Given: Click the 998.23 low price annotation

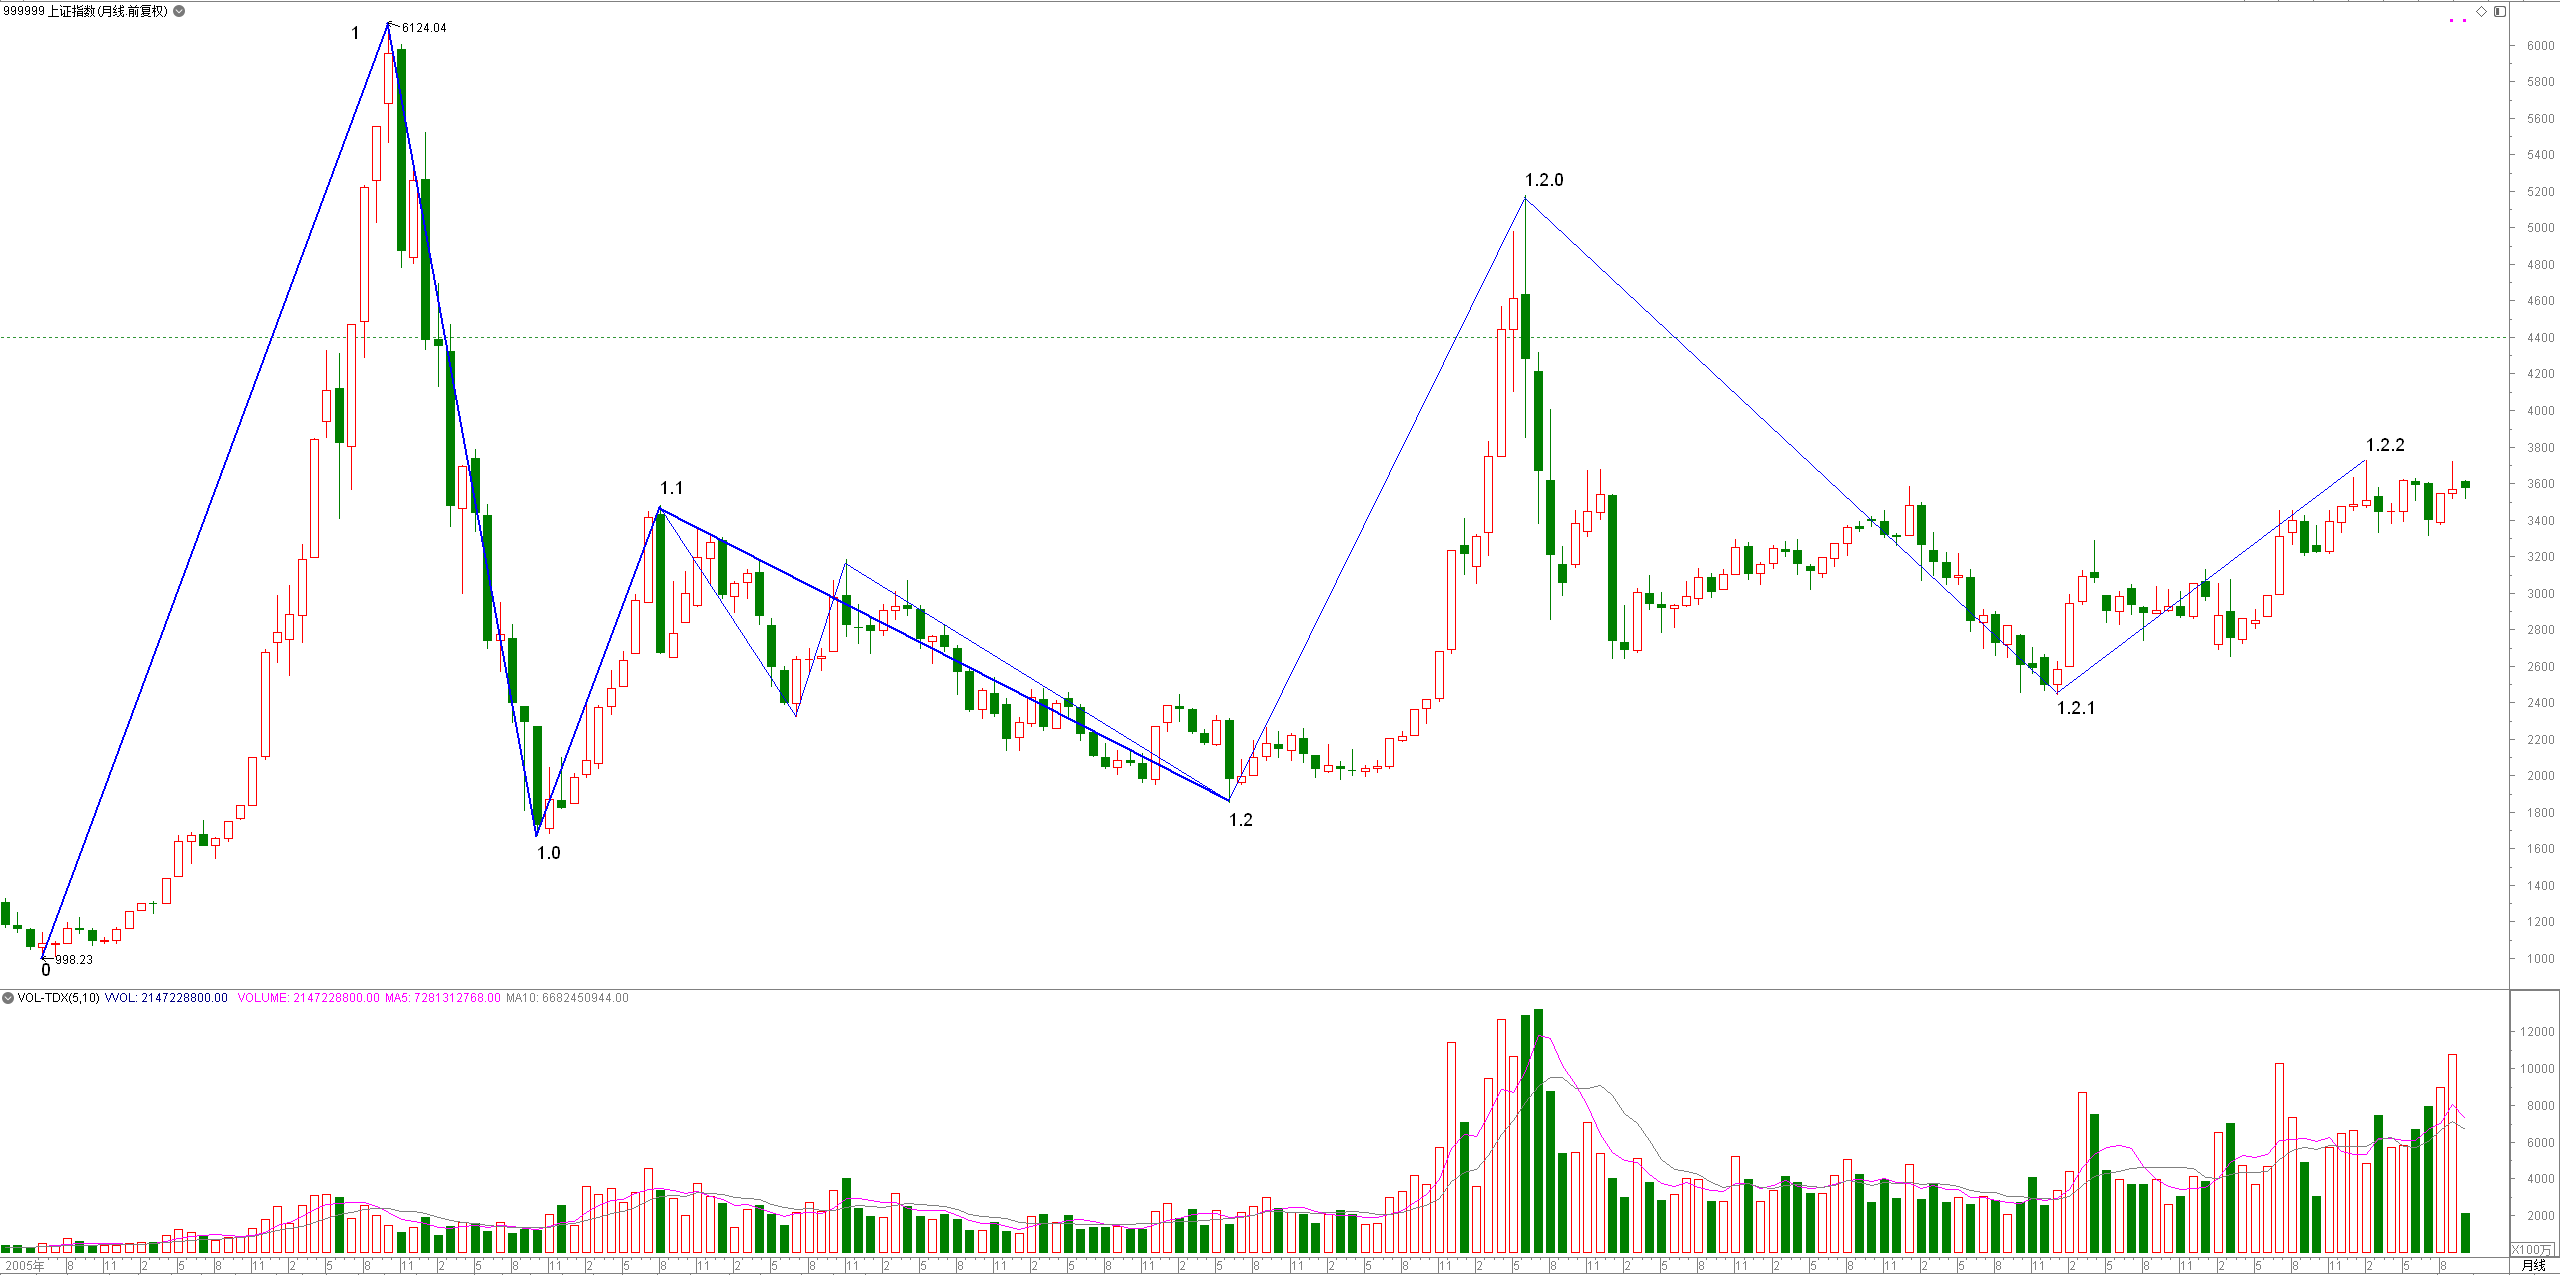Looking at the screenshot, I should 73,959.
